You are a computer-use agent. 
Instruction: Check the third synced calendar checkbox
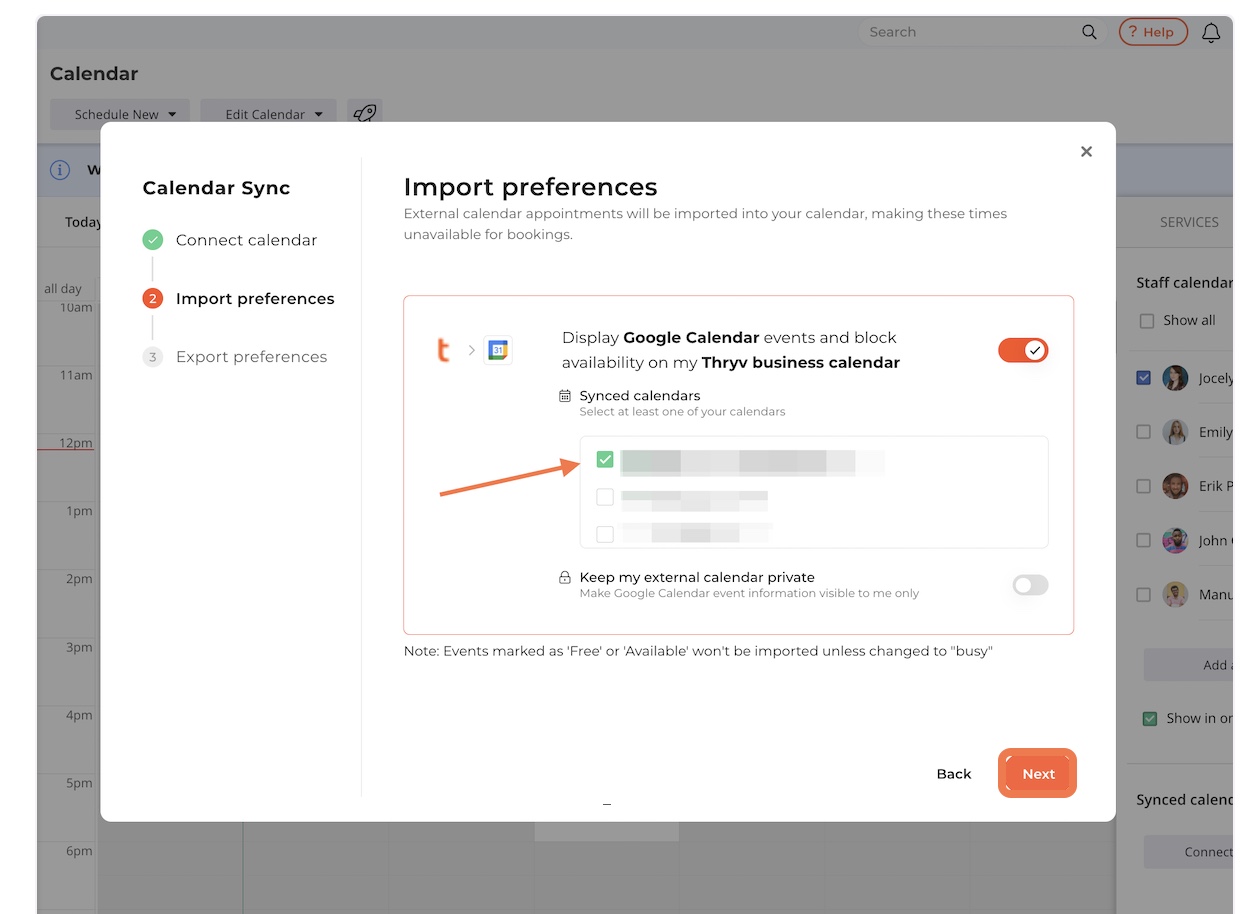tap(605, 534)
